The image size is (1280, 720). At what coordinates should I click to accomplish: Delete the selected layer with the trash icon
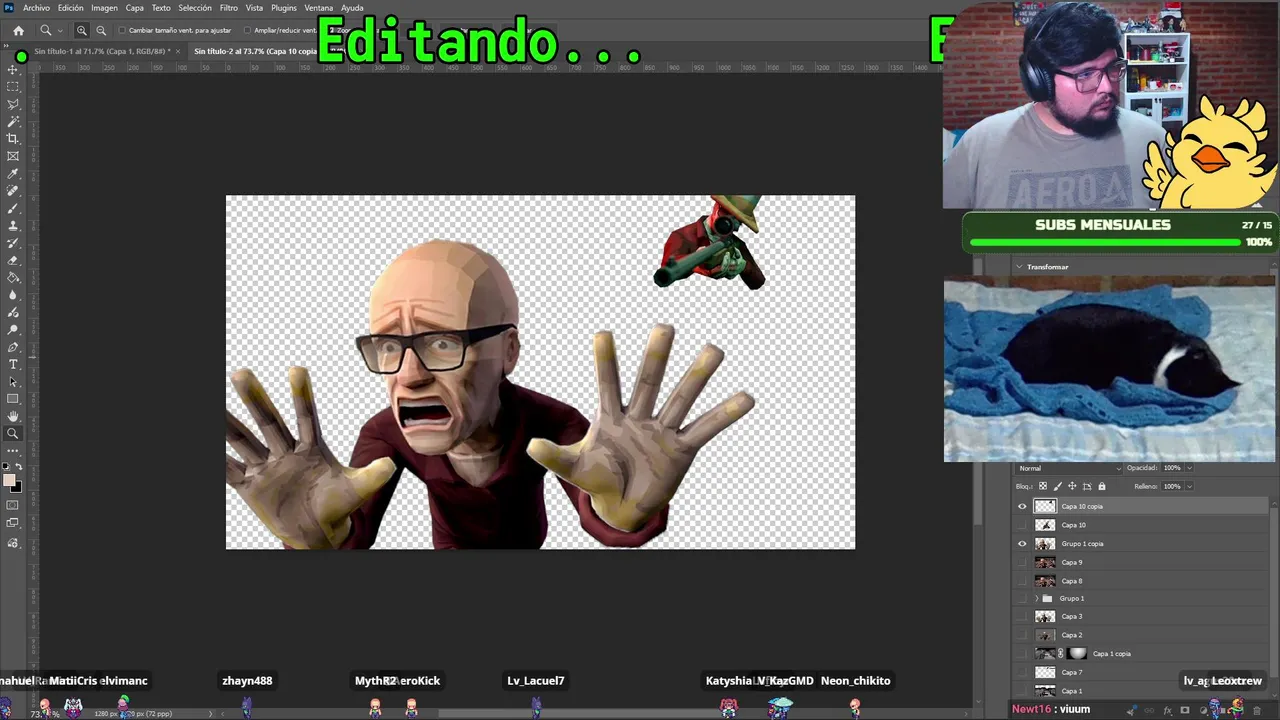point(1257,711)
